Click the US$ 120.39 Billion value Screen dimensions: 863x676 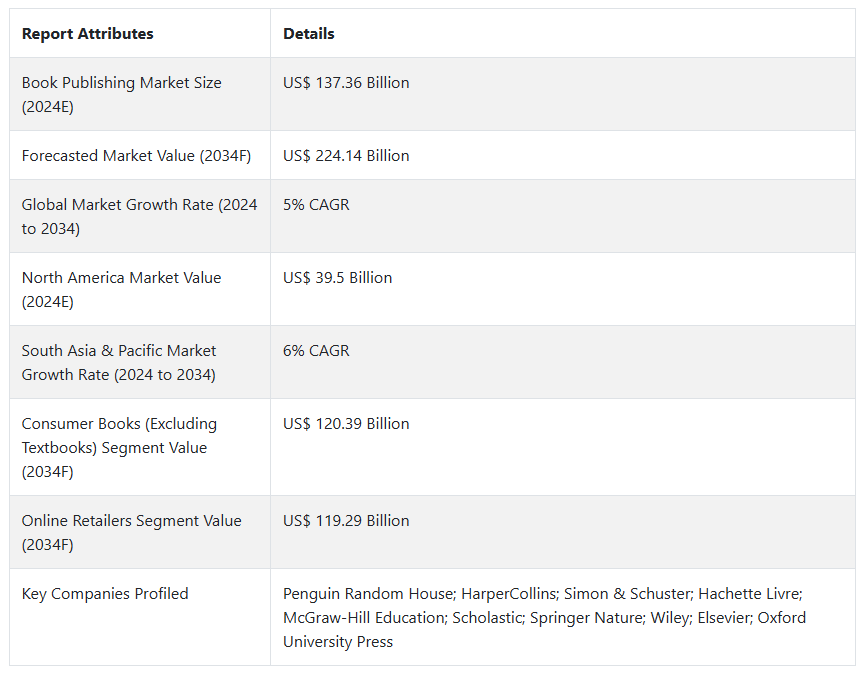(346, 424)
